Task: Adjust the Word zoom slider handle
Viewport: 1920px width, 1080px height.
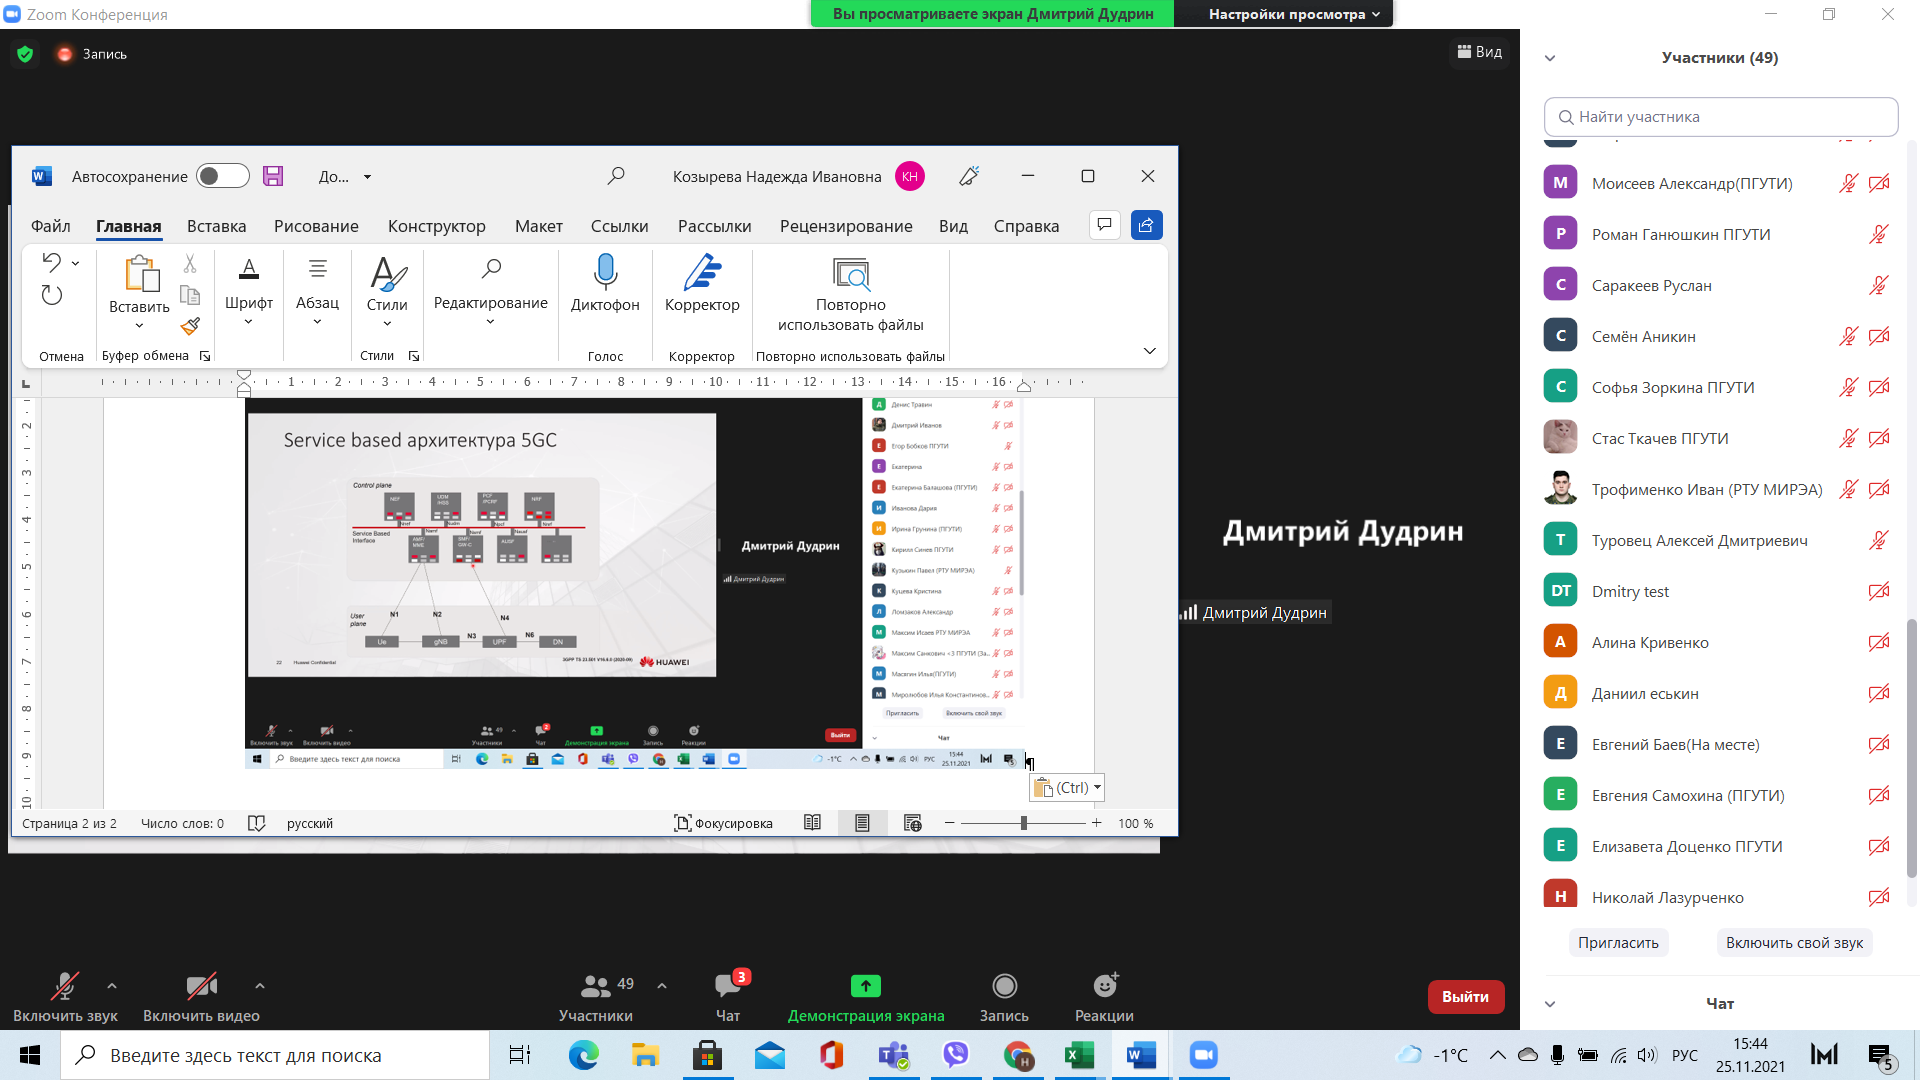Action: [x=1023, y=823]
